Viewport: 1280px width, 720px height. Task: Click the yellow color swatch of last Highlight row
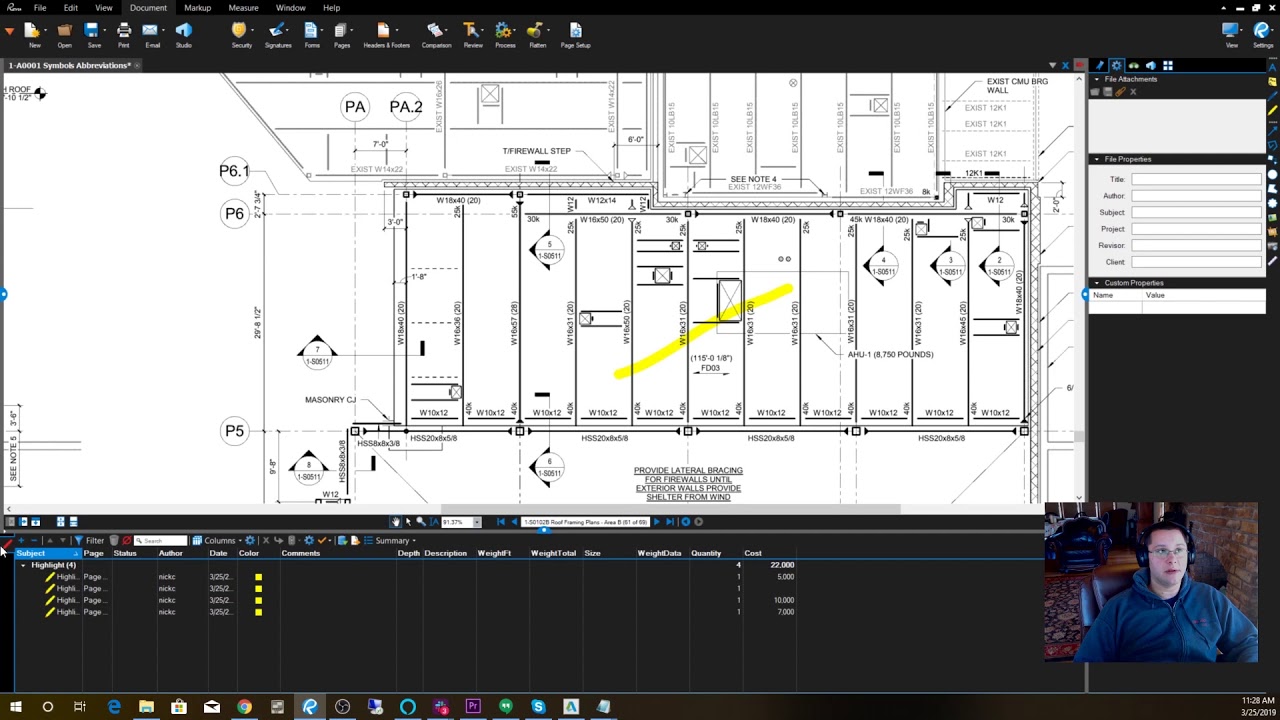point(258,612)
